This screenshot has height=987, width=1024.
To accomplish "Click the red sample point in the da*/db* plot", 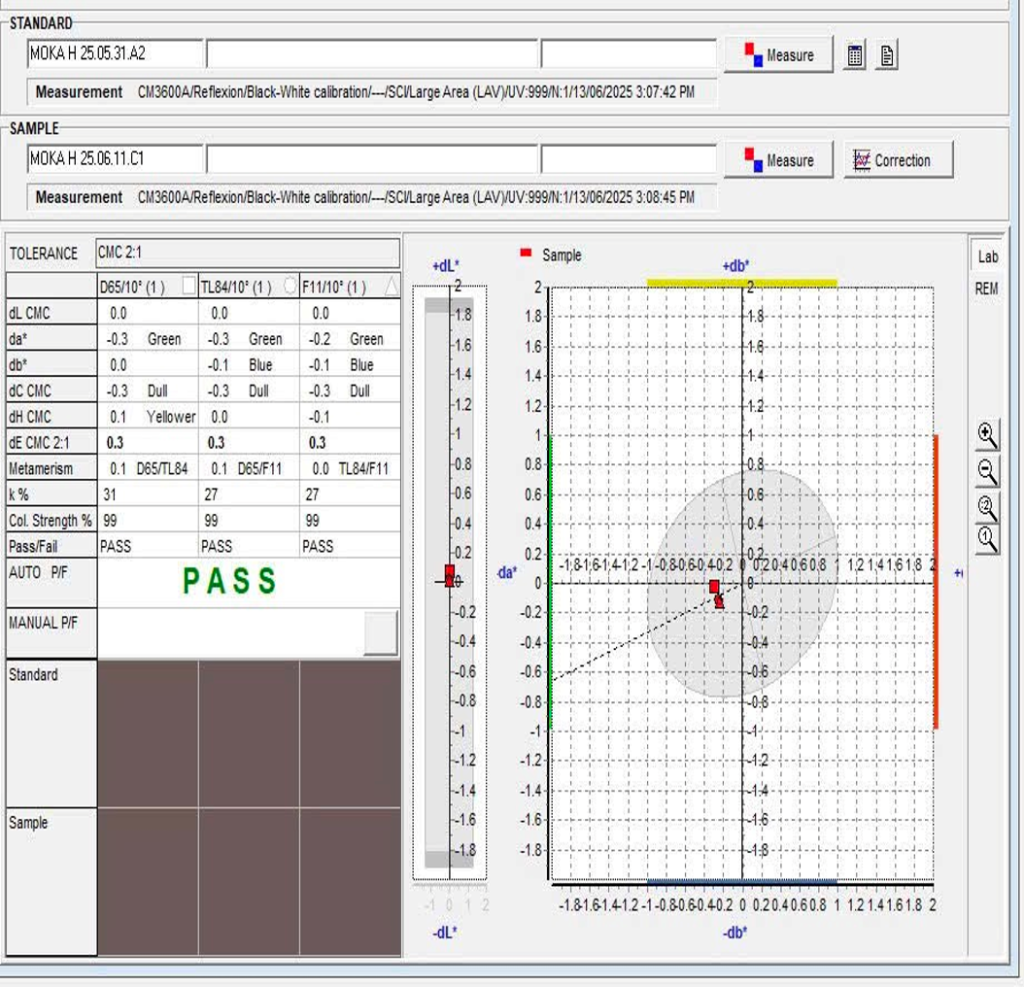I will [x=715, y=587].
